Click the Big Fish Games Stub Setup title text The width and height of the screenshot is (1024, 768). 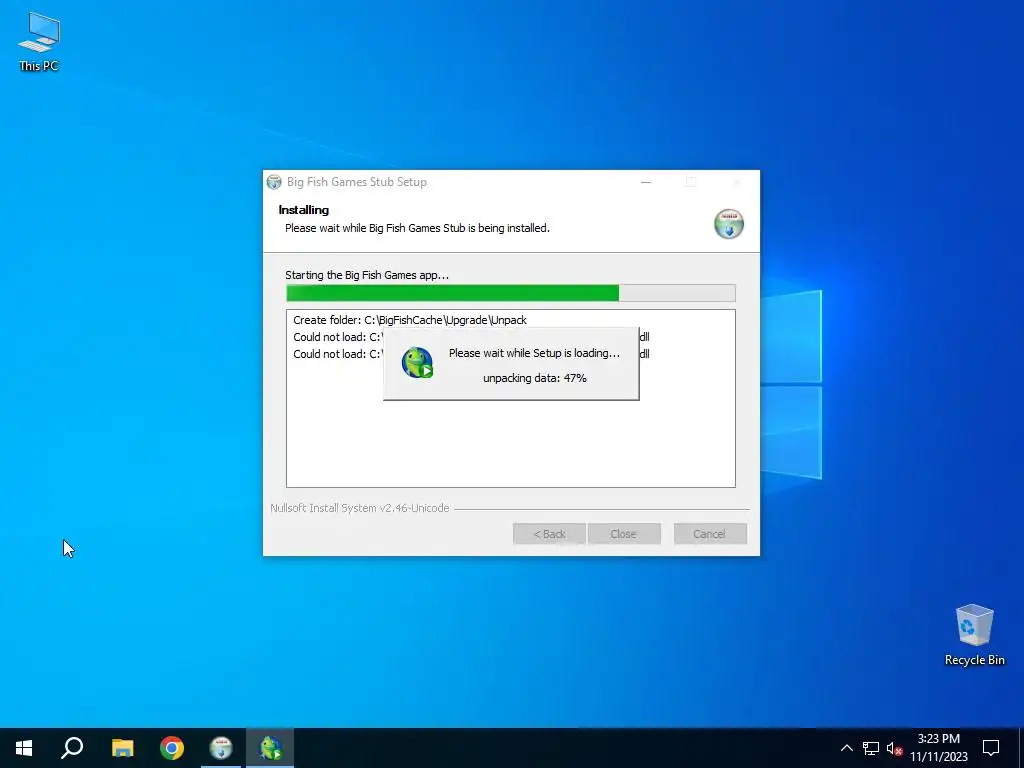(357, 182)
